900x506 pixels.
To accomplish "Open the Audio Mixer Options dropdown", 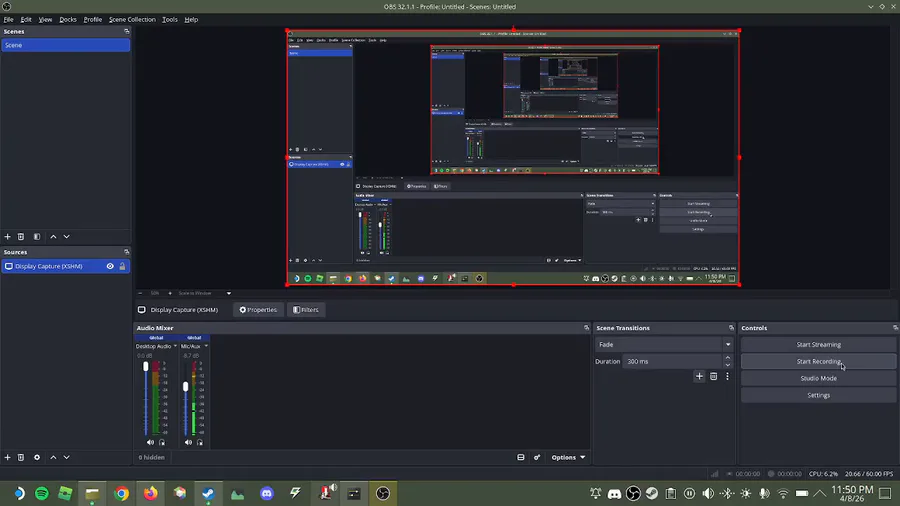I will tap(568, 457).
